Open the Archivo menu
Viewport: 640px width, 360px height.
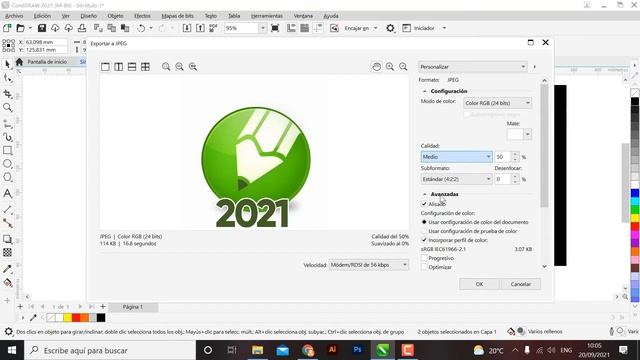point(14,16)
